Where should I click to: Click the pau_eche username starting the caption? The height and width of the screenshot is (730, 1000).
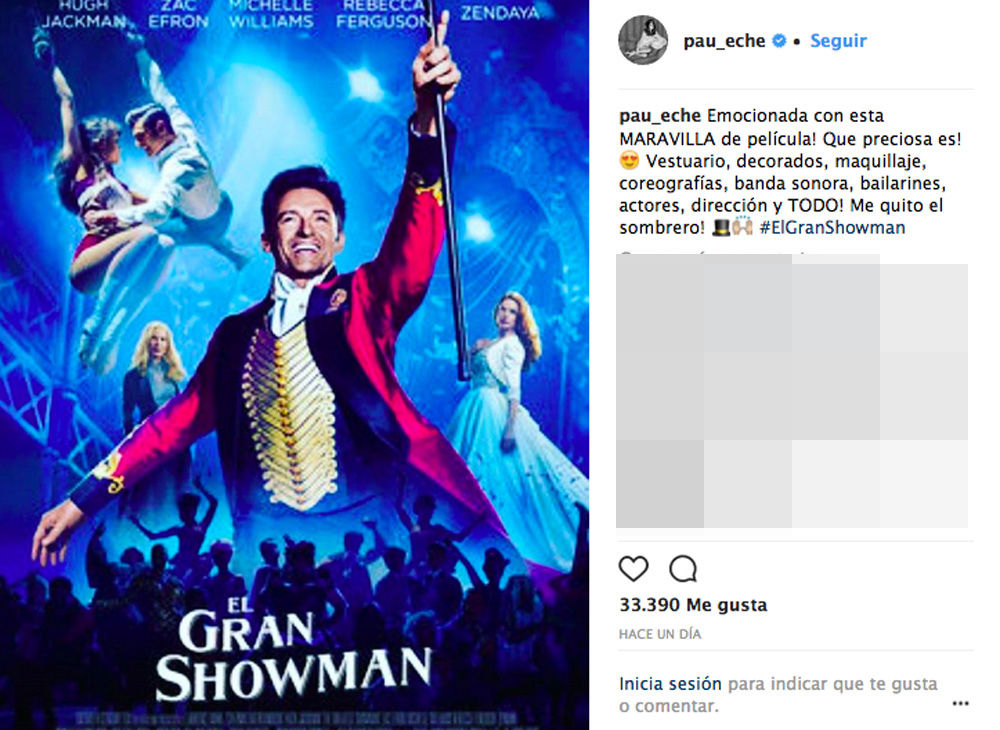[660, 116]
